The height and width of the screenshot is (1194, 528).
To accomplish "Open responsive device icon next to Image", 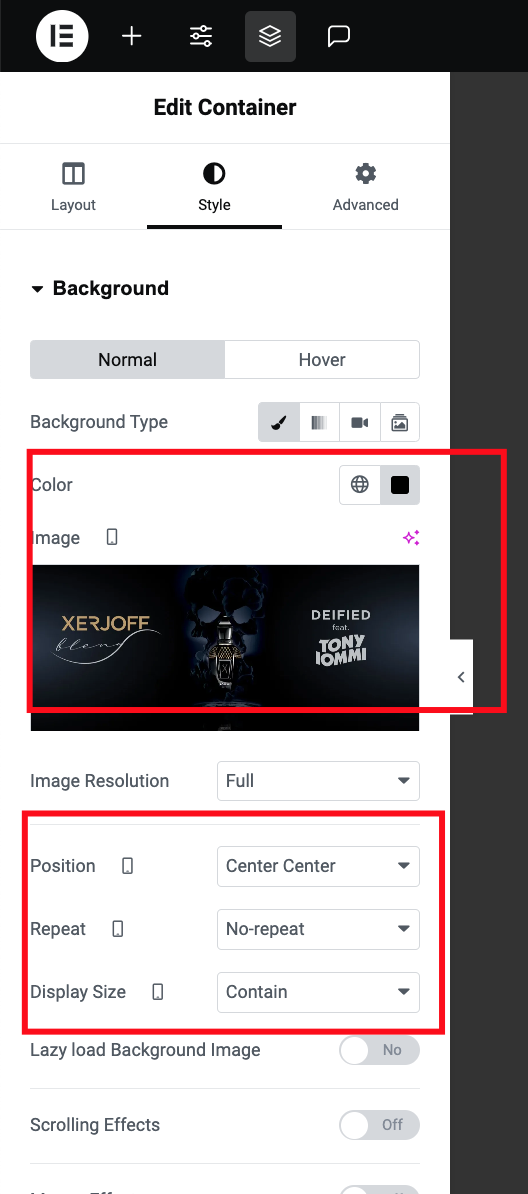I will tap(112, 538).
